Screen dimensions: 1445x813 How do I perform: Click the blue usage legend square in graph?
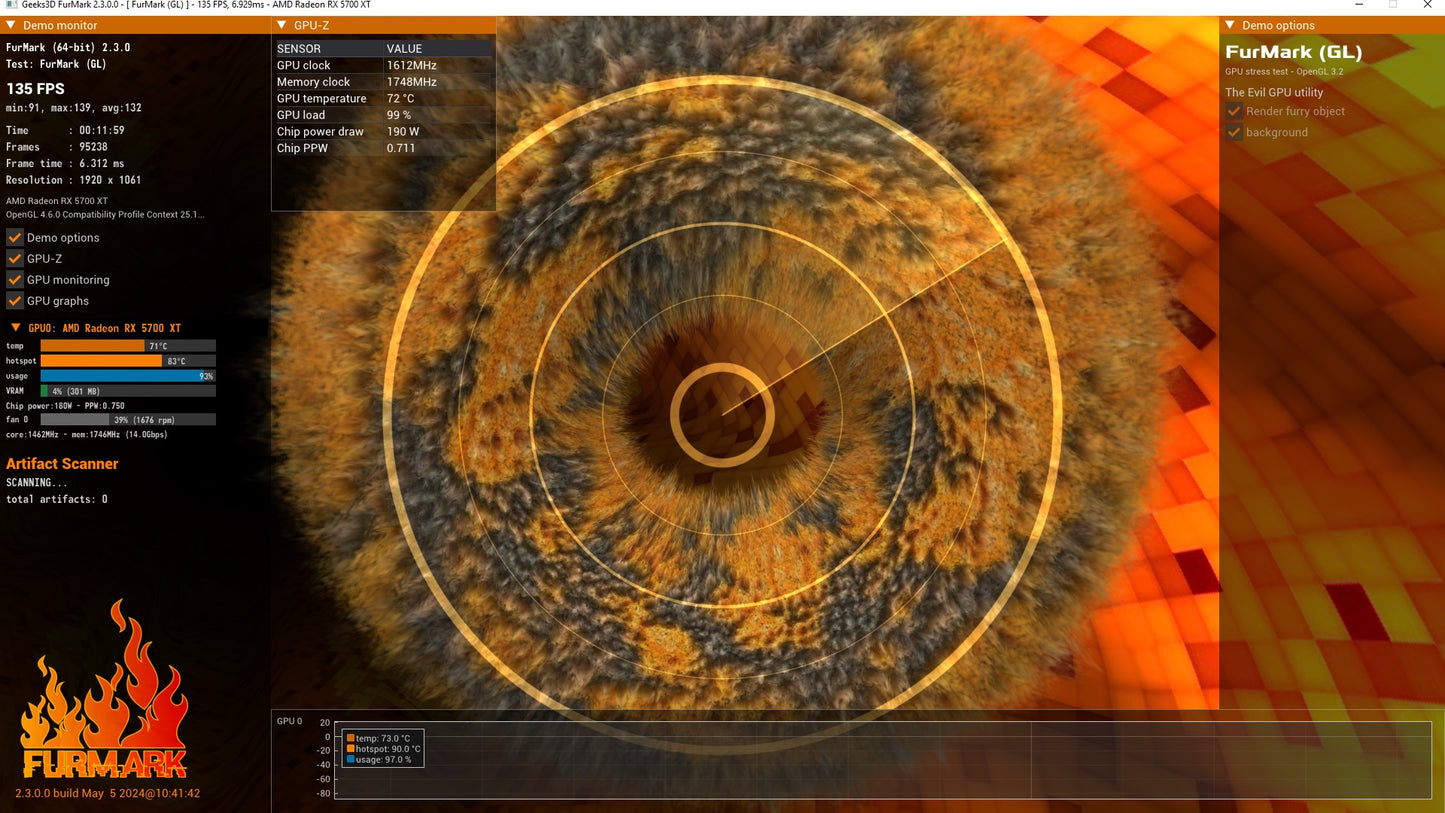(x=351, y=760)
